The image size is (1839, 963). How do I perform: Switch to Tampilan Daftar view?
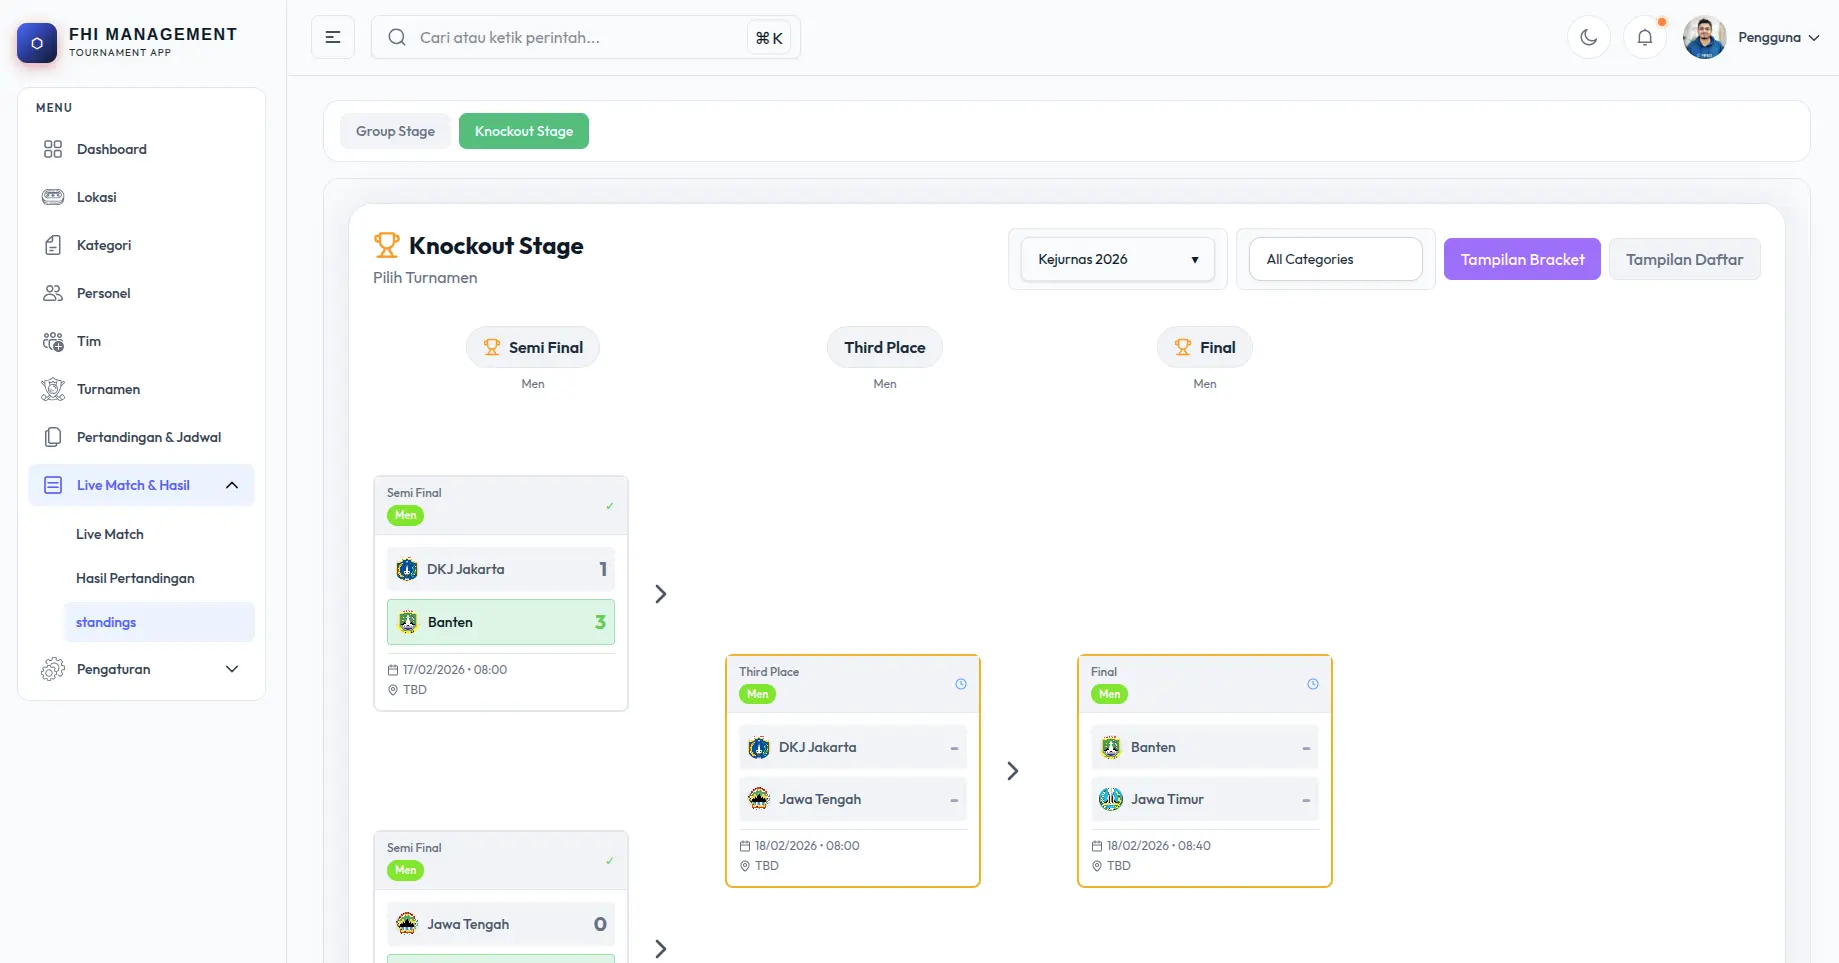coord(1684,259)
